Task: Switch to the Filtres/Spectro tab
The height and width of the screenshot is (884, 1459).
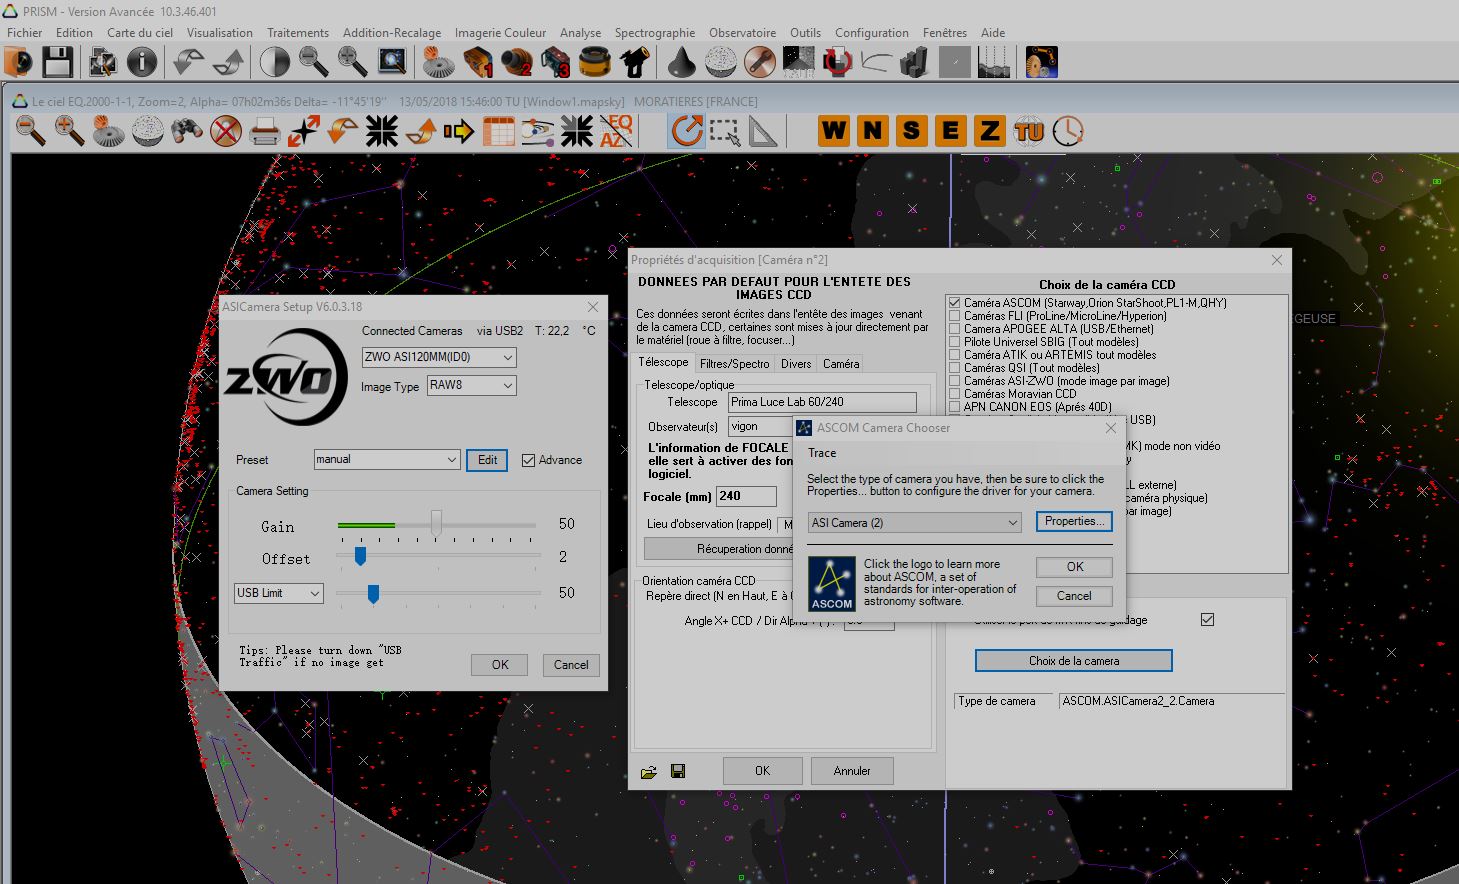Action: coord(734,364)
